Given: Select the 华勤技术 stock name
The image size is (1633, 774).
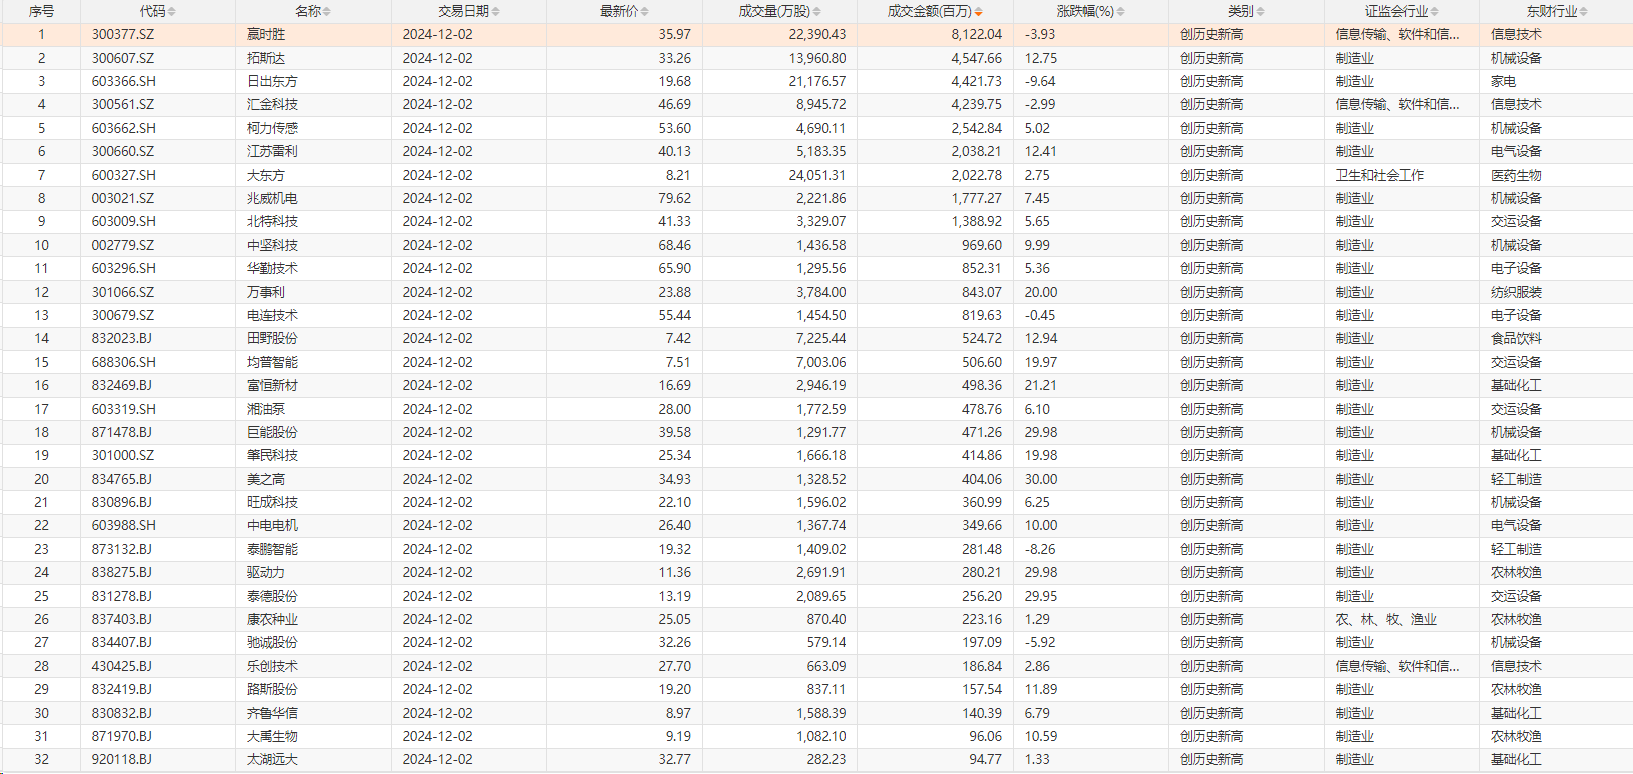Looking at the screenshot, I should pyautogui.click(x=272, y=268).
